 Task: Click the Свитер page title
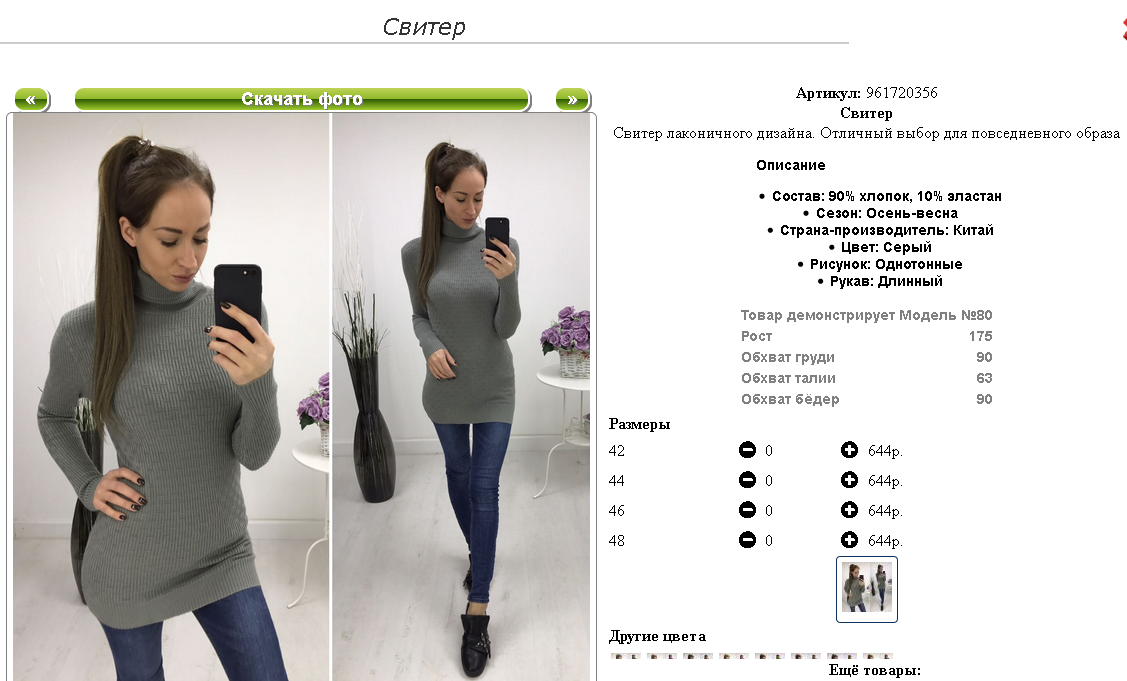coord(424,27)
